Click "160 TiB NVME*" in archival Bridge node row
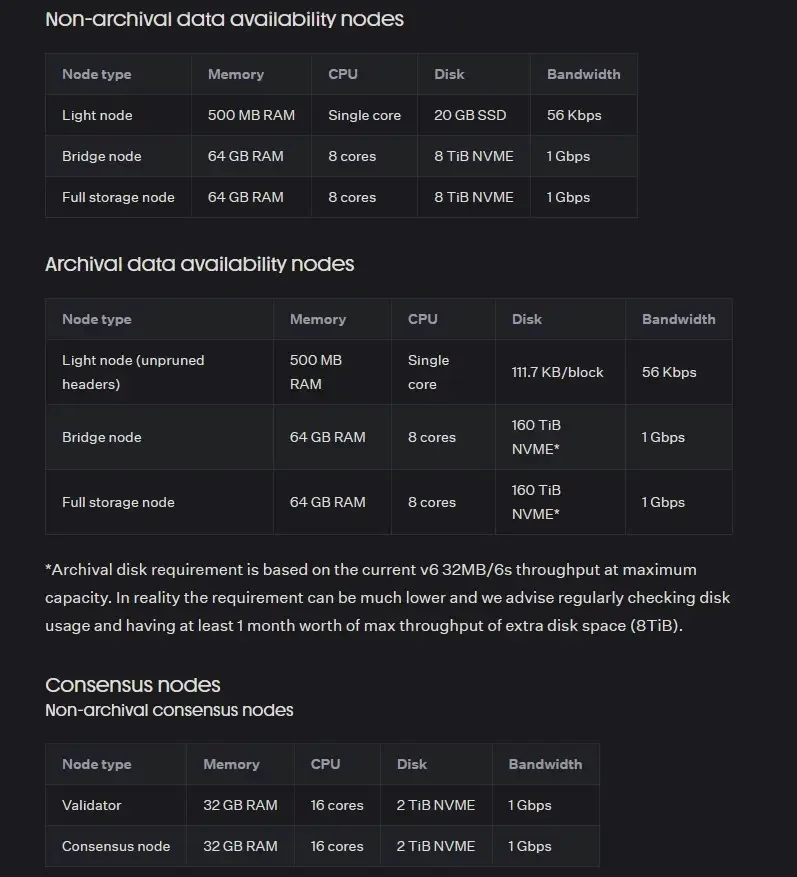The image size is (797, 877). [536, 437]
